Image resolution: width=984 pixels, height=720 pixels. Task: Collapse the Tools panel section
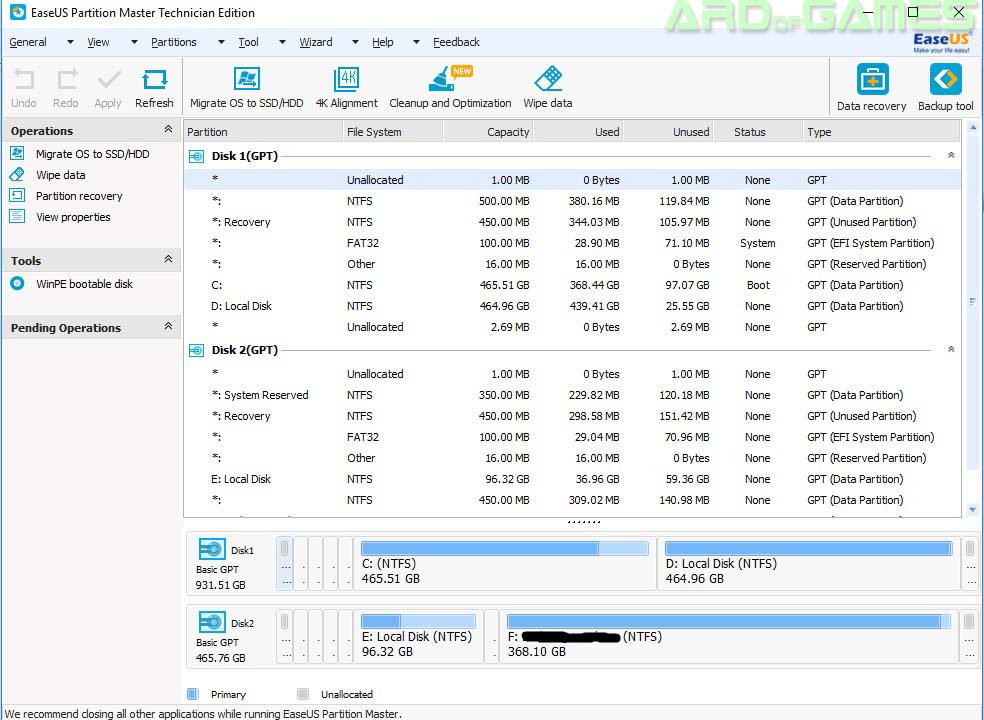168,259
